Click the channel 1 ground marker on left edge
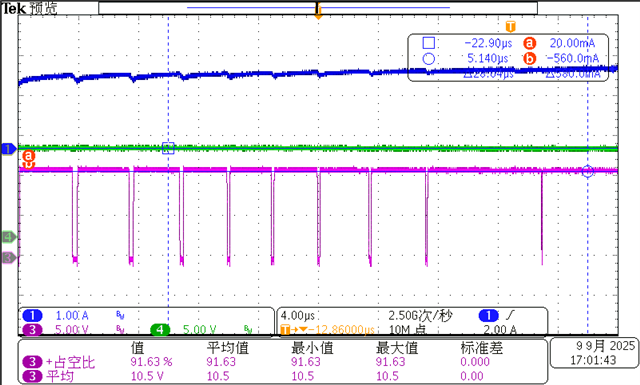The image size is (640, 385). pyautogui.click(x=9, y=149)
